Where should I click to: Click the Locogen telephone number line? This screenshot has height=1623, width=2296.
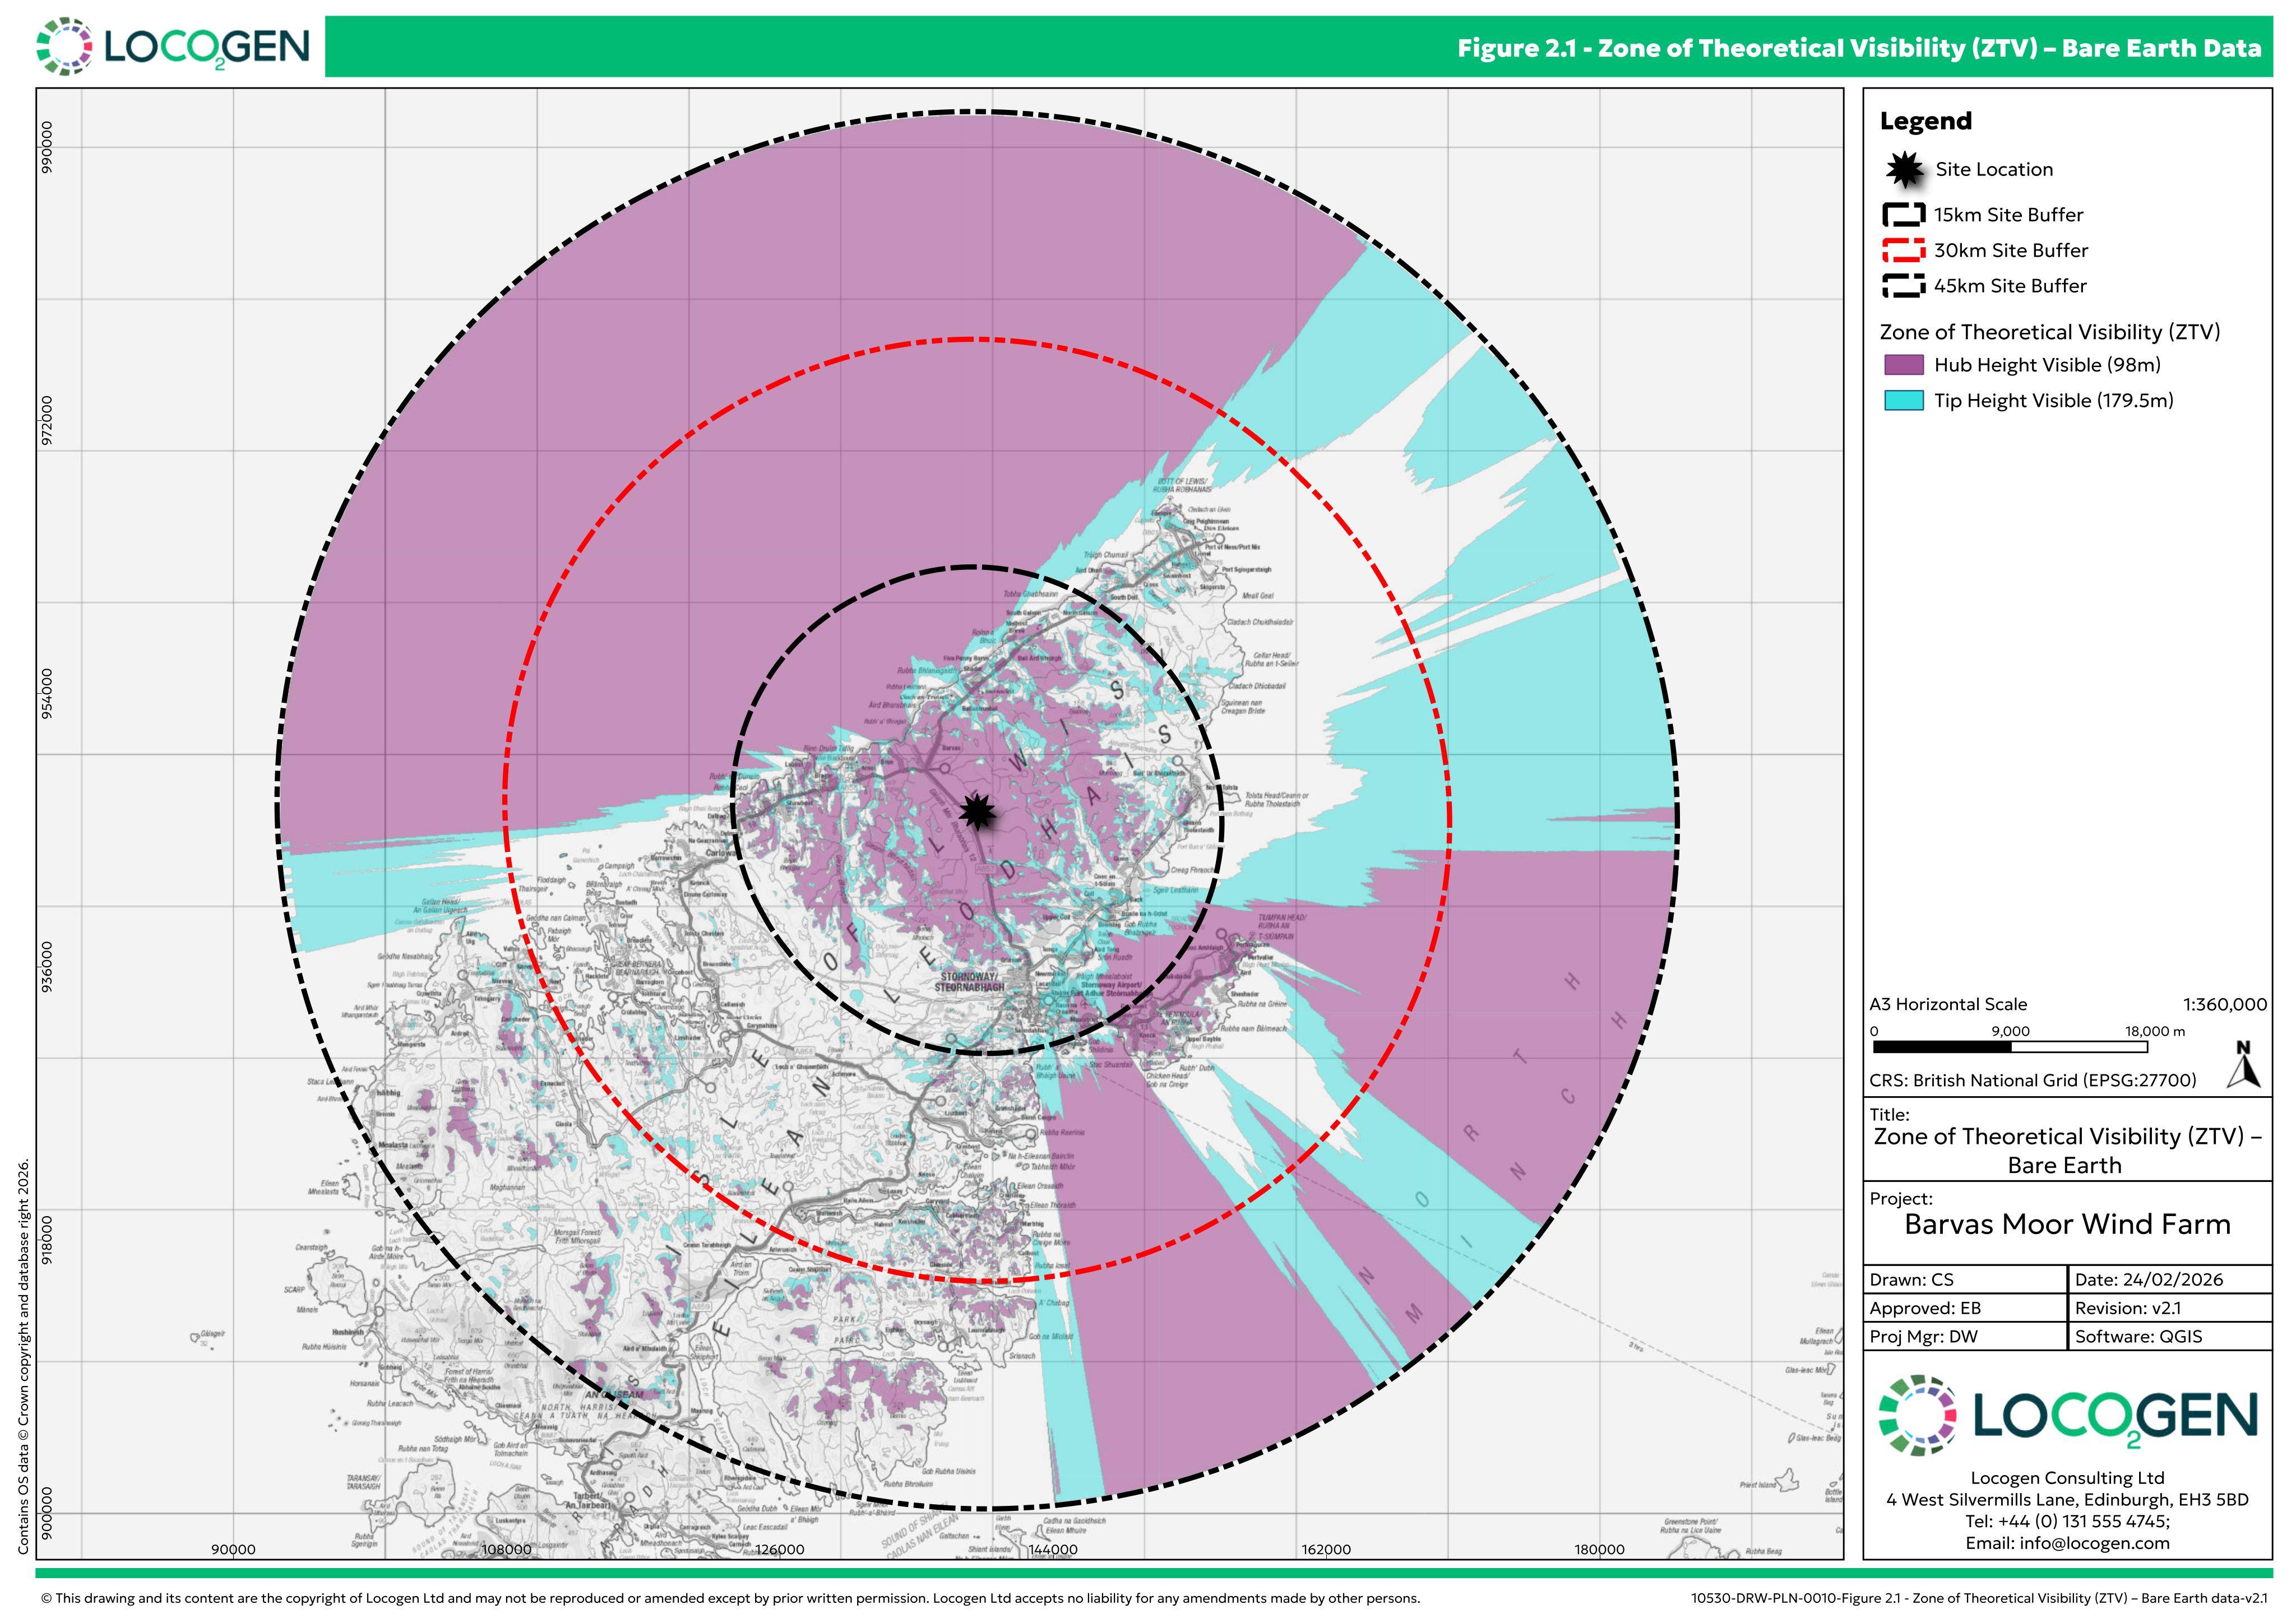pyautogui.click(x=2067, y=1522)
